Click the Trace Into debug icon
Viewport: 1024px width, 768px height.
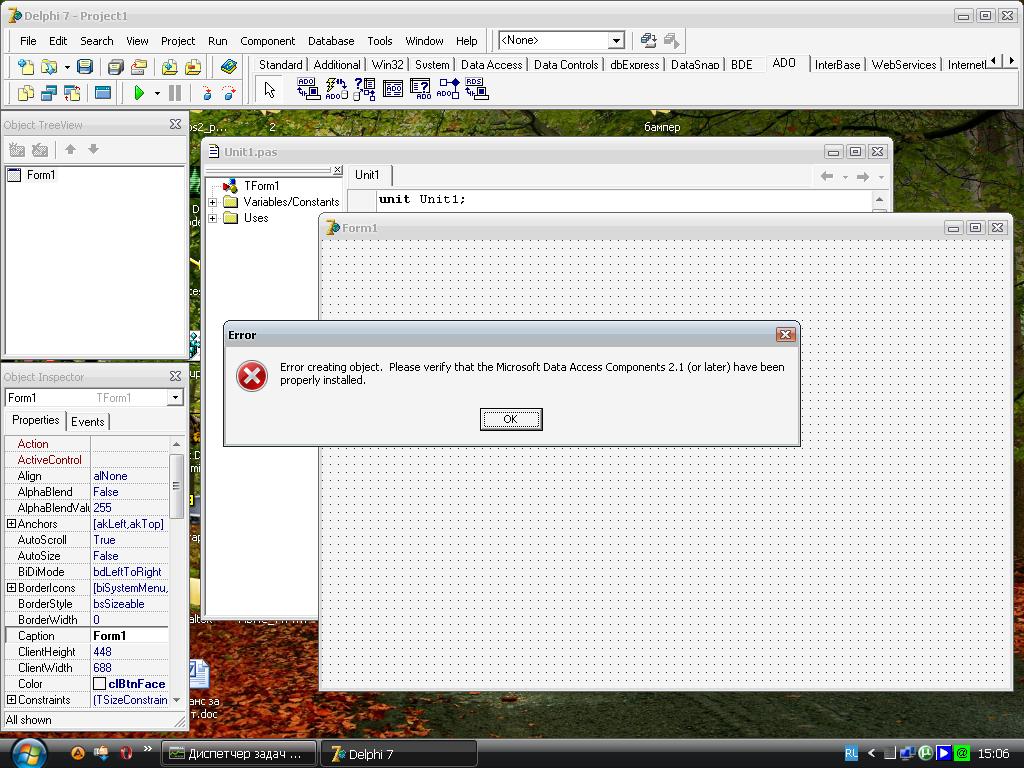pos(206,93)
